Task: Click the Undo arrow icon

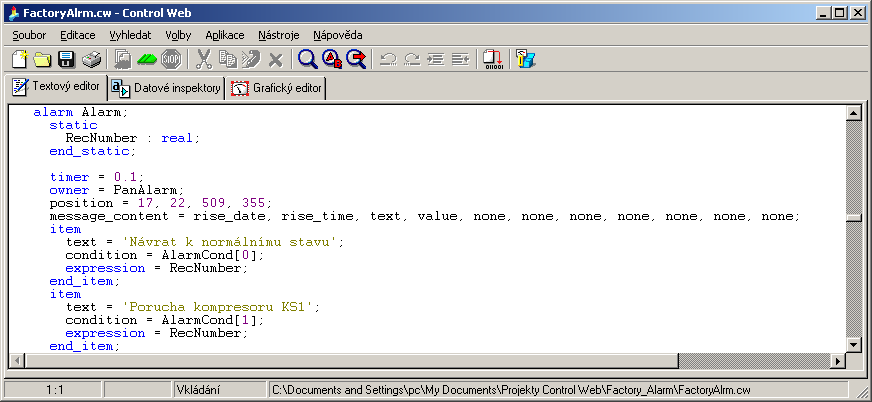Action: 388,59
